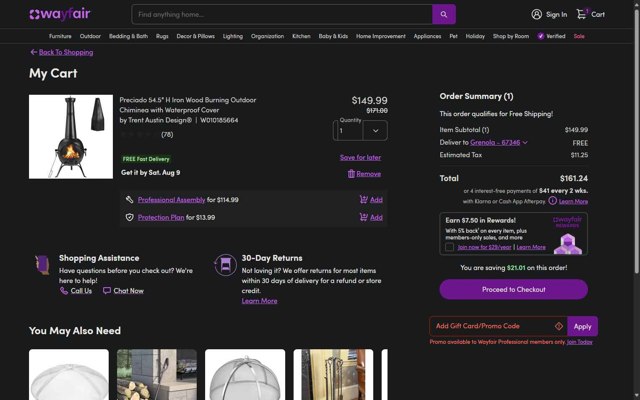
Task: Click the Find anything home search field
Action: 282,14
